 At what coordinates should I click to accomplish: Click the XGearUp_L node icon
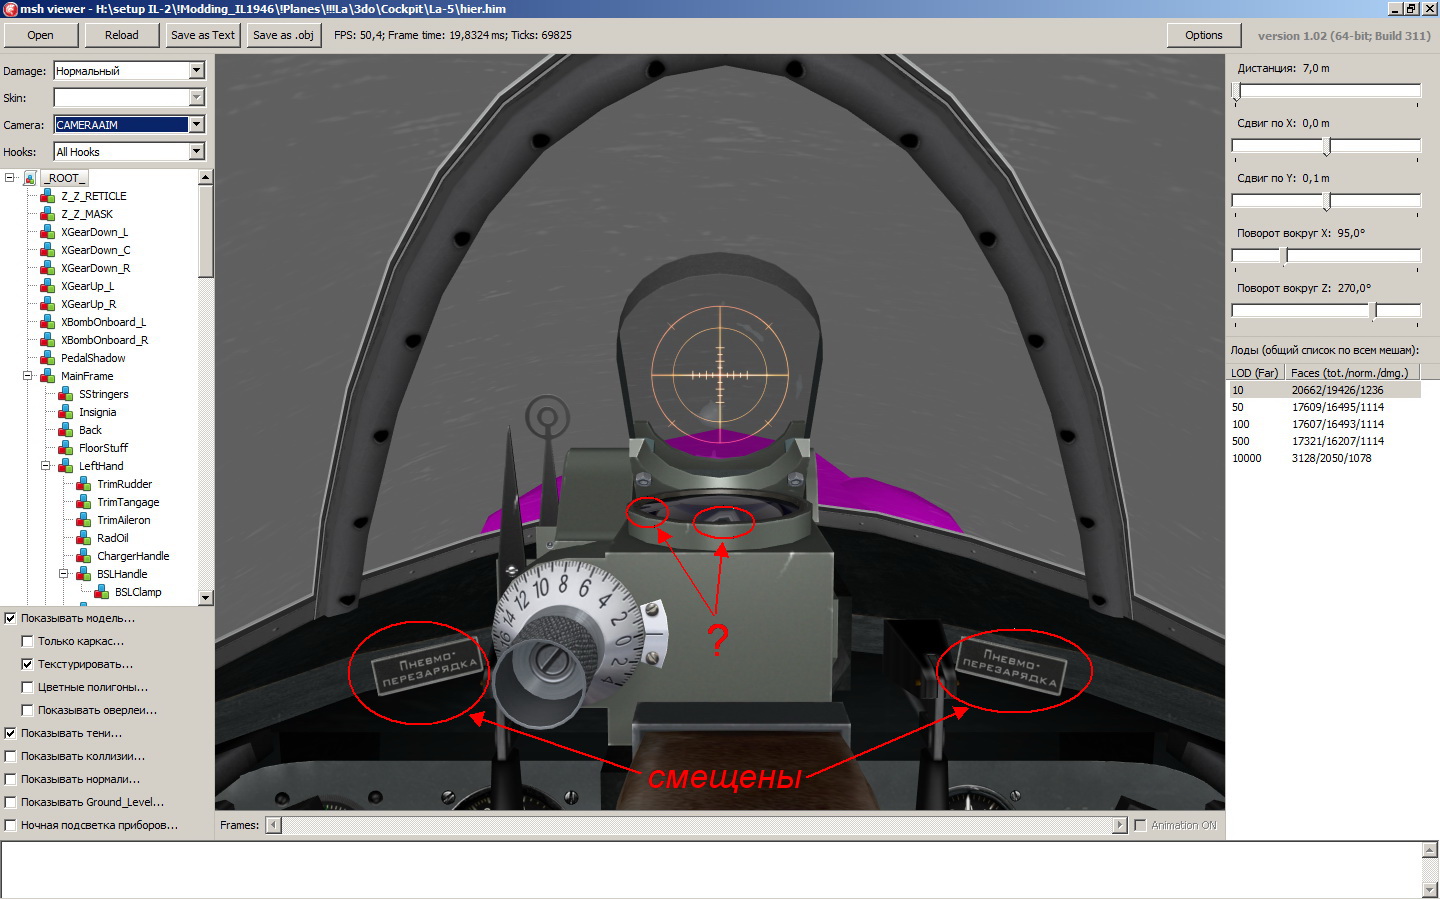pos(47,286)
